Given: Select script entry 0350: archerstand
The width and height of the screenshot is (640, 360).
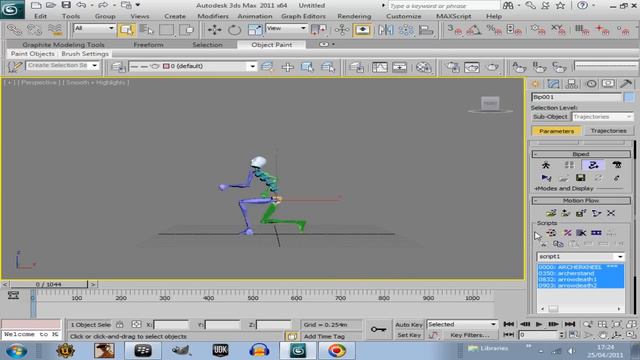Looking at the screenshot, I should (580, 273).
